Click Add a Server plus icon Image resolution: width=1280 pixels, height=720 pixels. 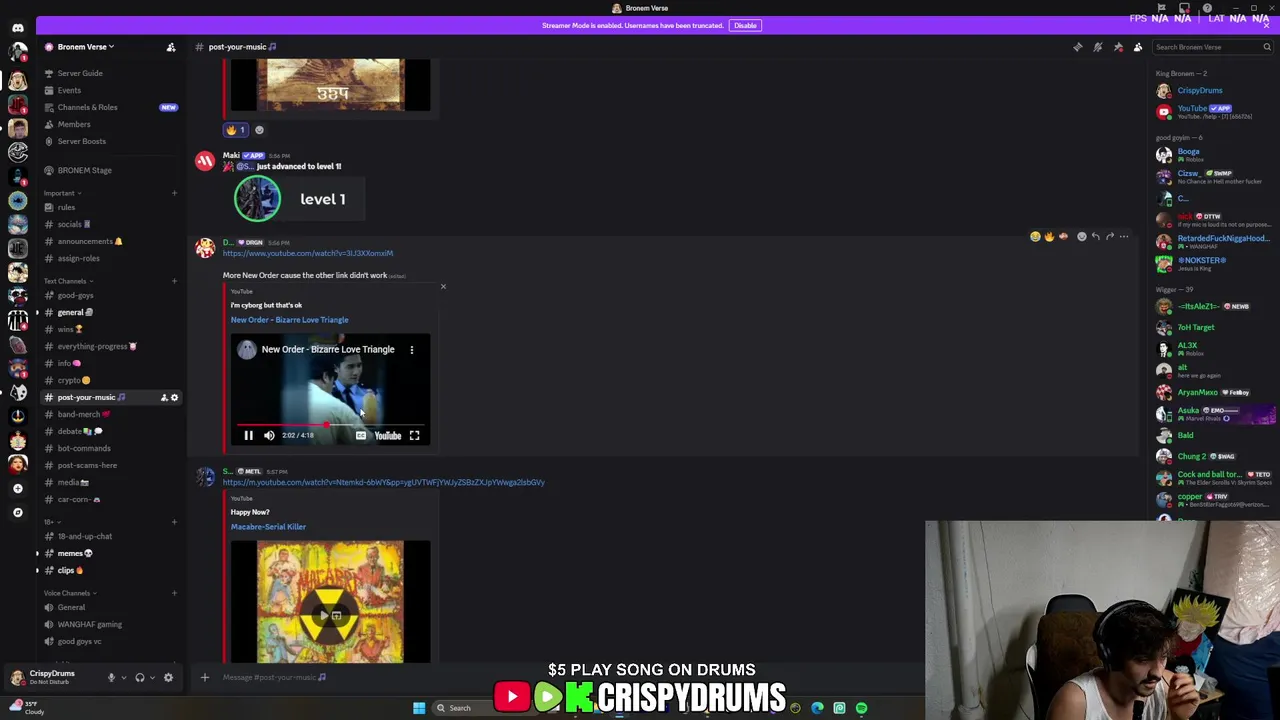pos(18,488)
